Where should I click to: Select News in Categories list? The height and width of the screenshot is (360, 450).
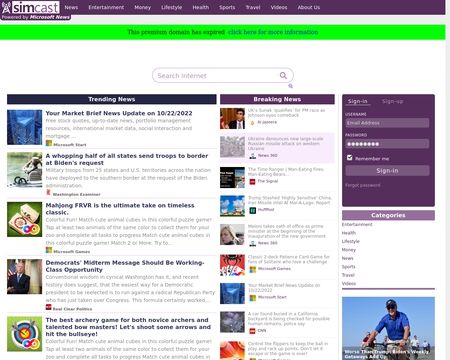pyautogui.click(x=347, y=258)
